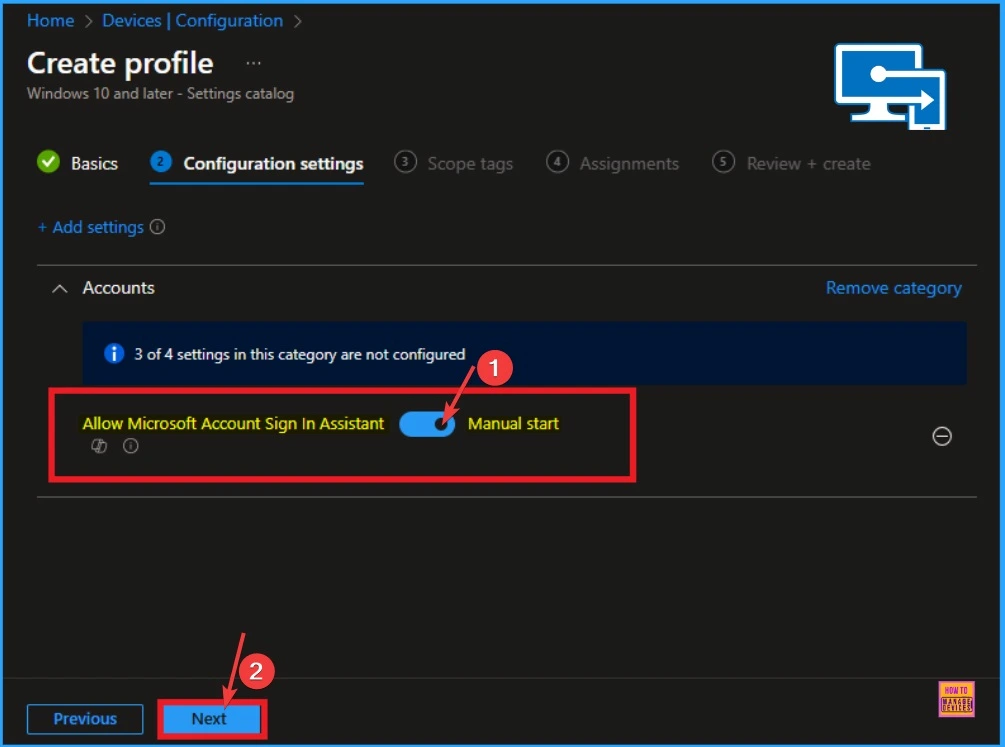1005x747 pixels.
Task: Open the Devices | Configuration breadcrumb
Action: tap(192, 21)
